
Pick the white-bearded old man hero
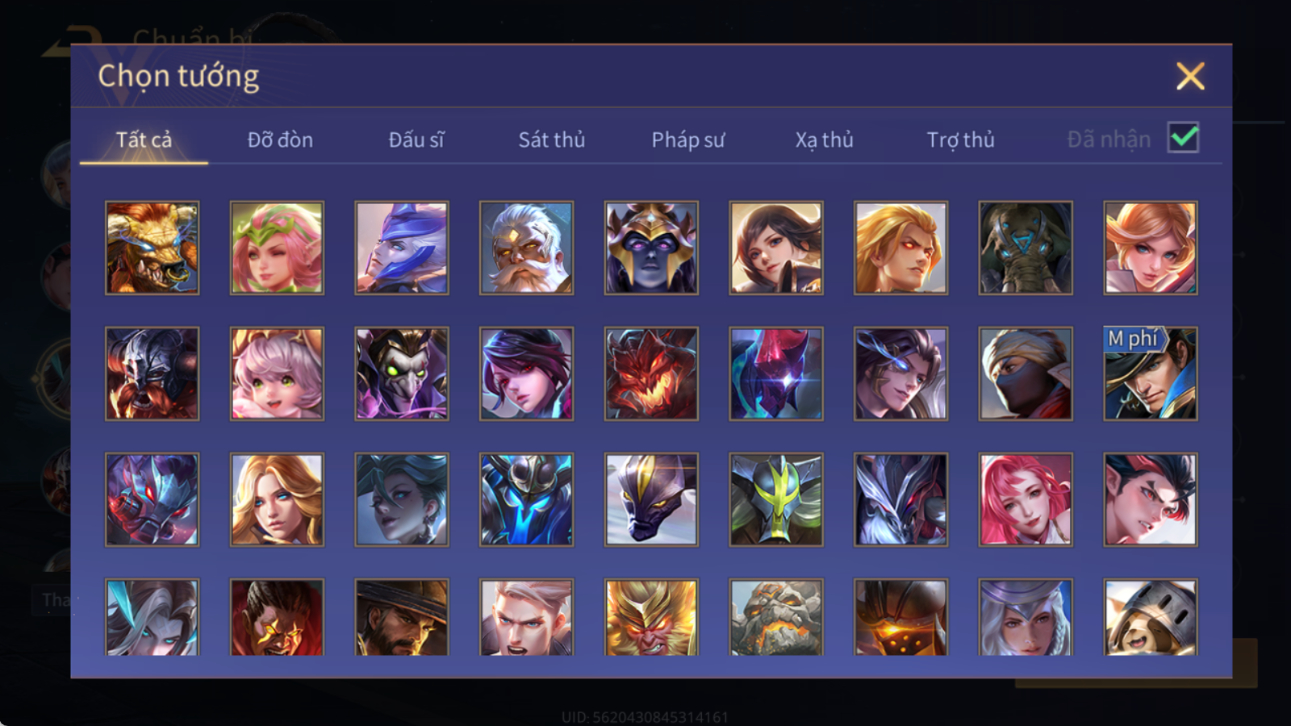[526, 248]
